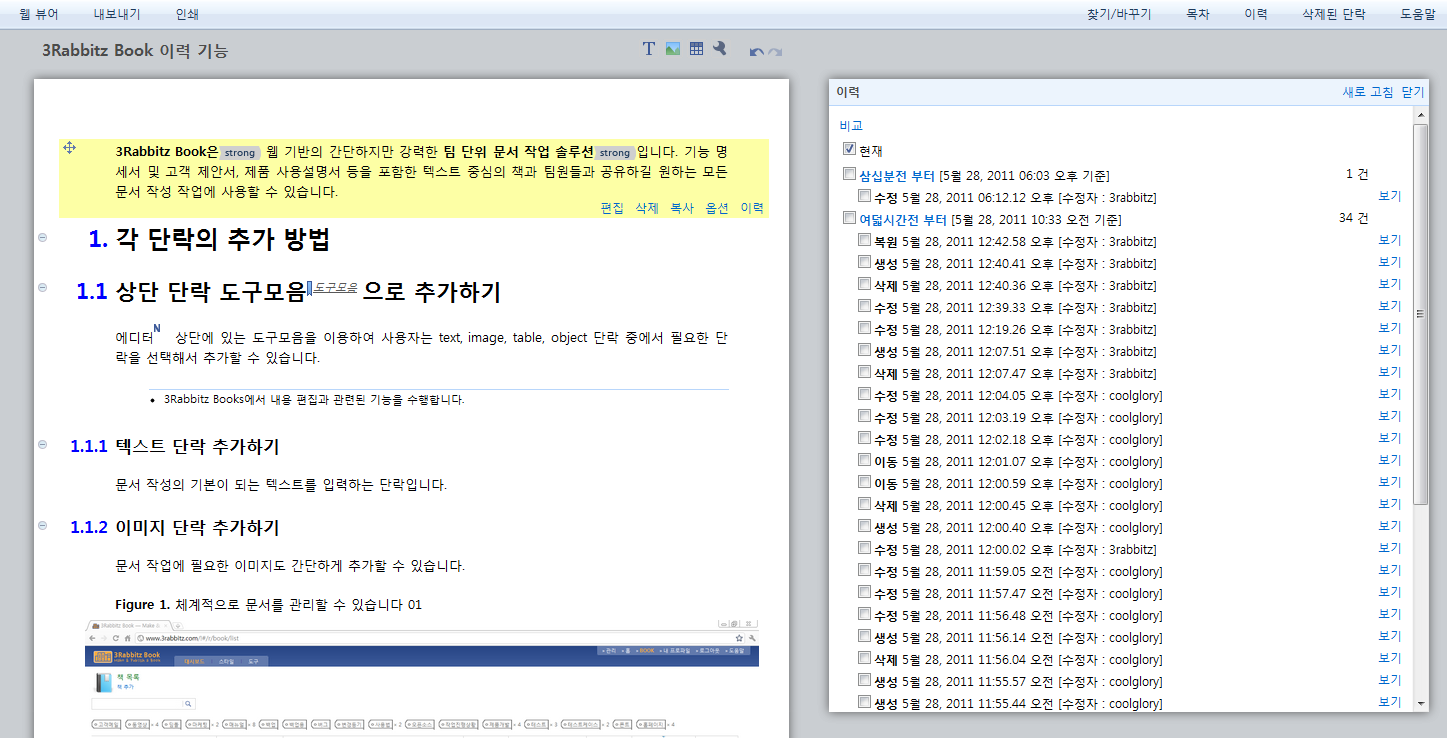Open the 목차 menu item
The image size is (1447, 738).
(1198, 14)
